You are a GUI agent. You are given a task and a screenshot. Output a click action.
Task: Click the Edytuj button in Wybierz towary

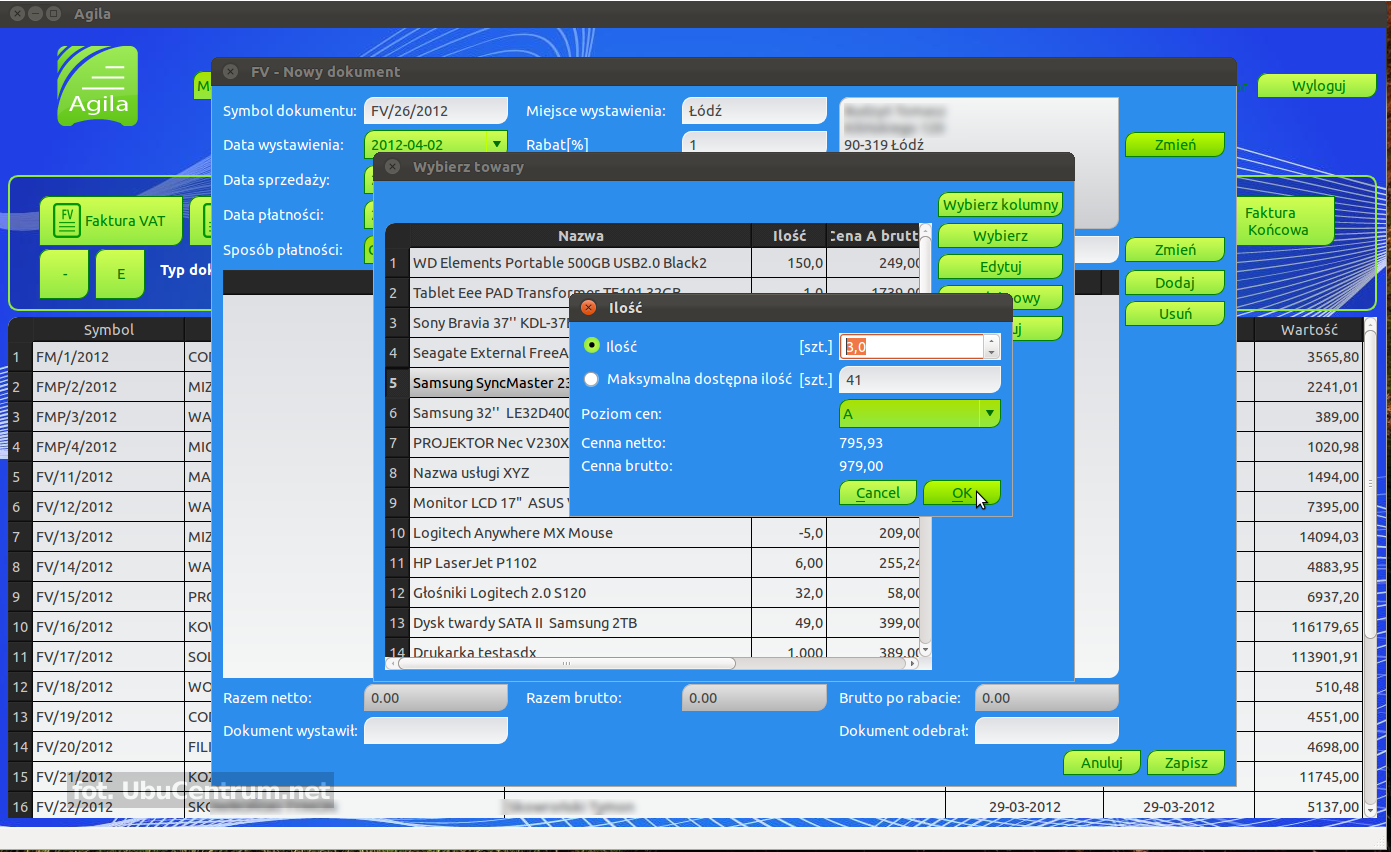click(x=1000, y=267)
